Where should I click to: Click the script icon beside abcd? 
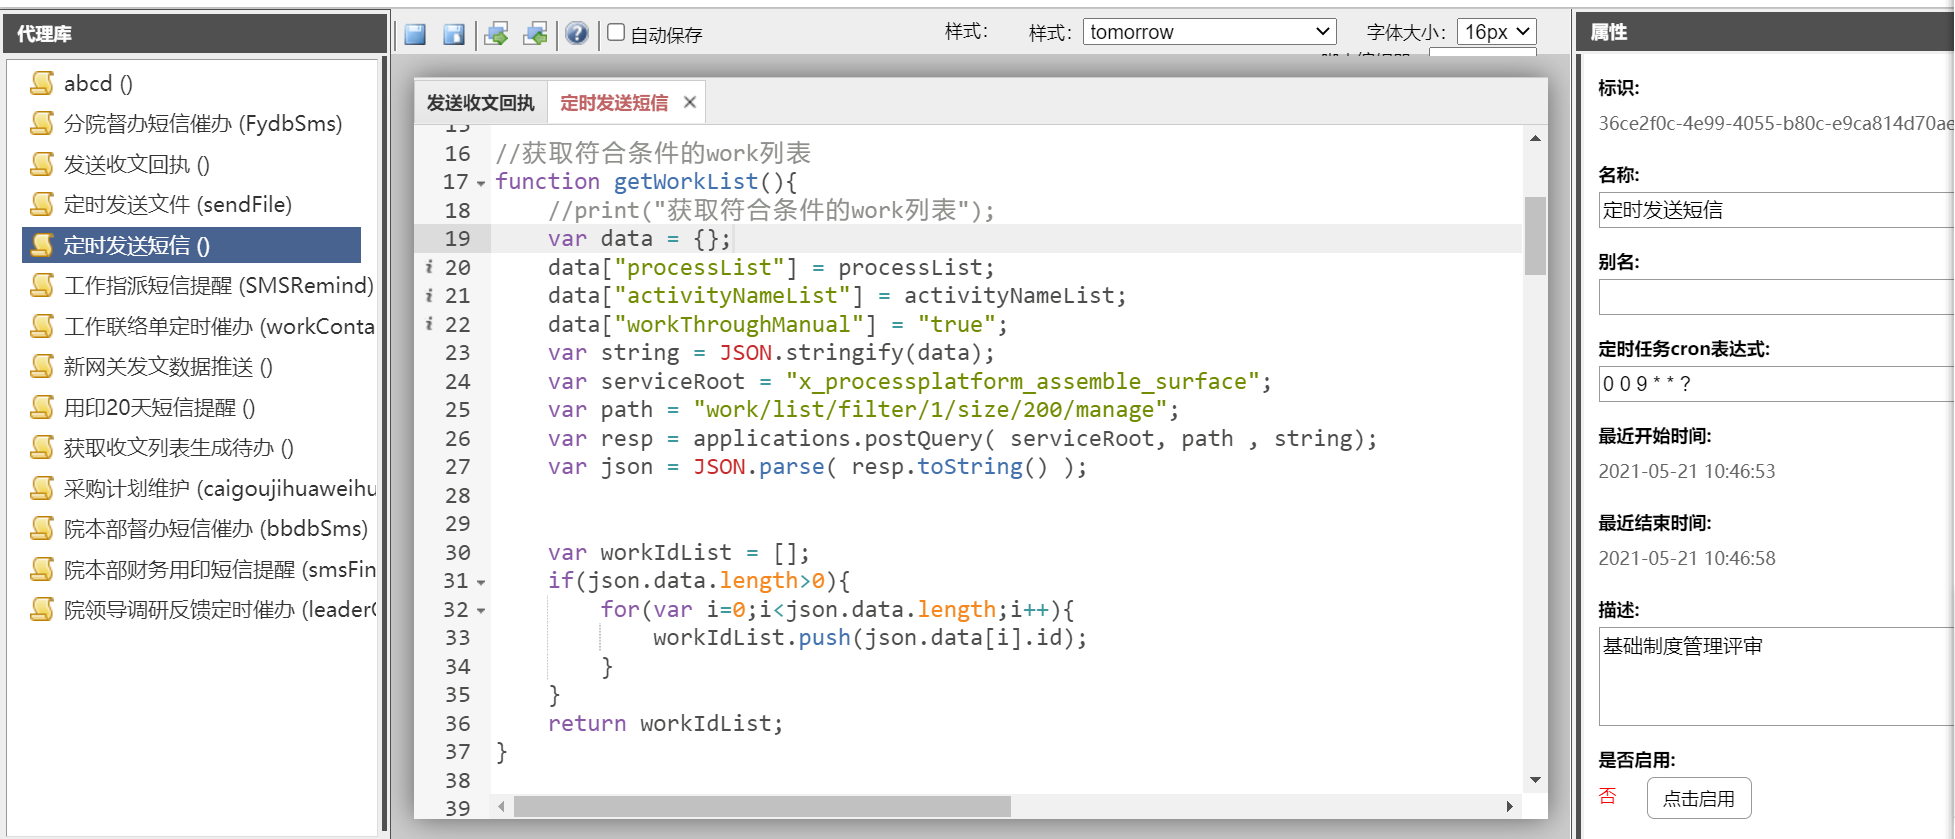[x=42, y=83]
